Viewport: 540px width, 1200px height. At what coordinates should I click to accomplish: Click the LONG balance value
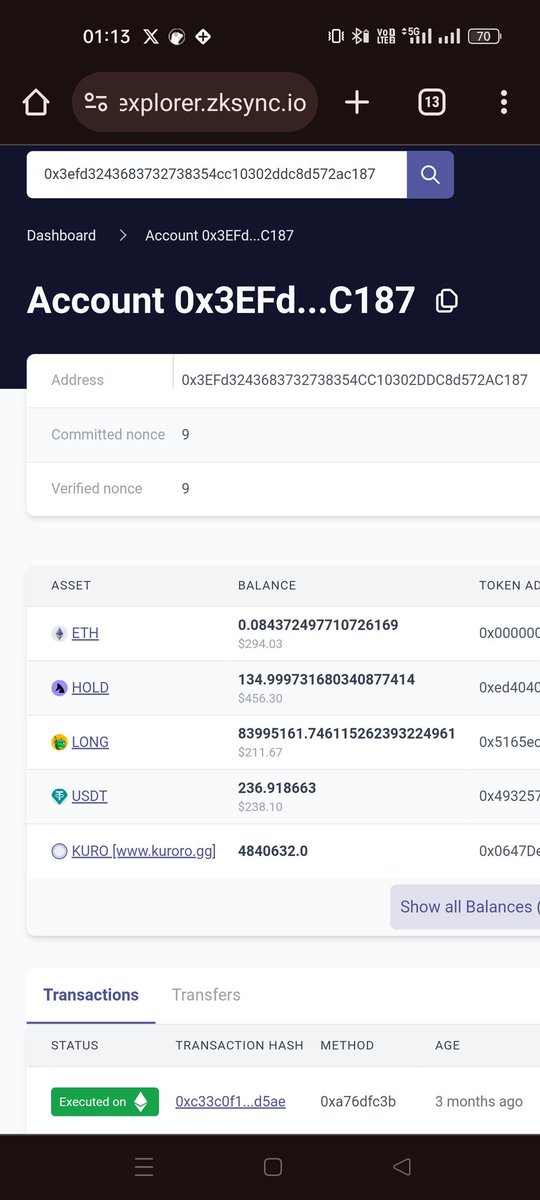coord(347,734)
